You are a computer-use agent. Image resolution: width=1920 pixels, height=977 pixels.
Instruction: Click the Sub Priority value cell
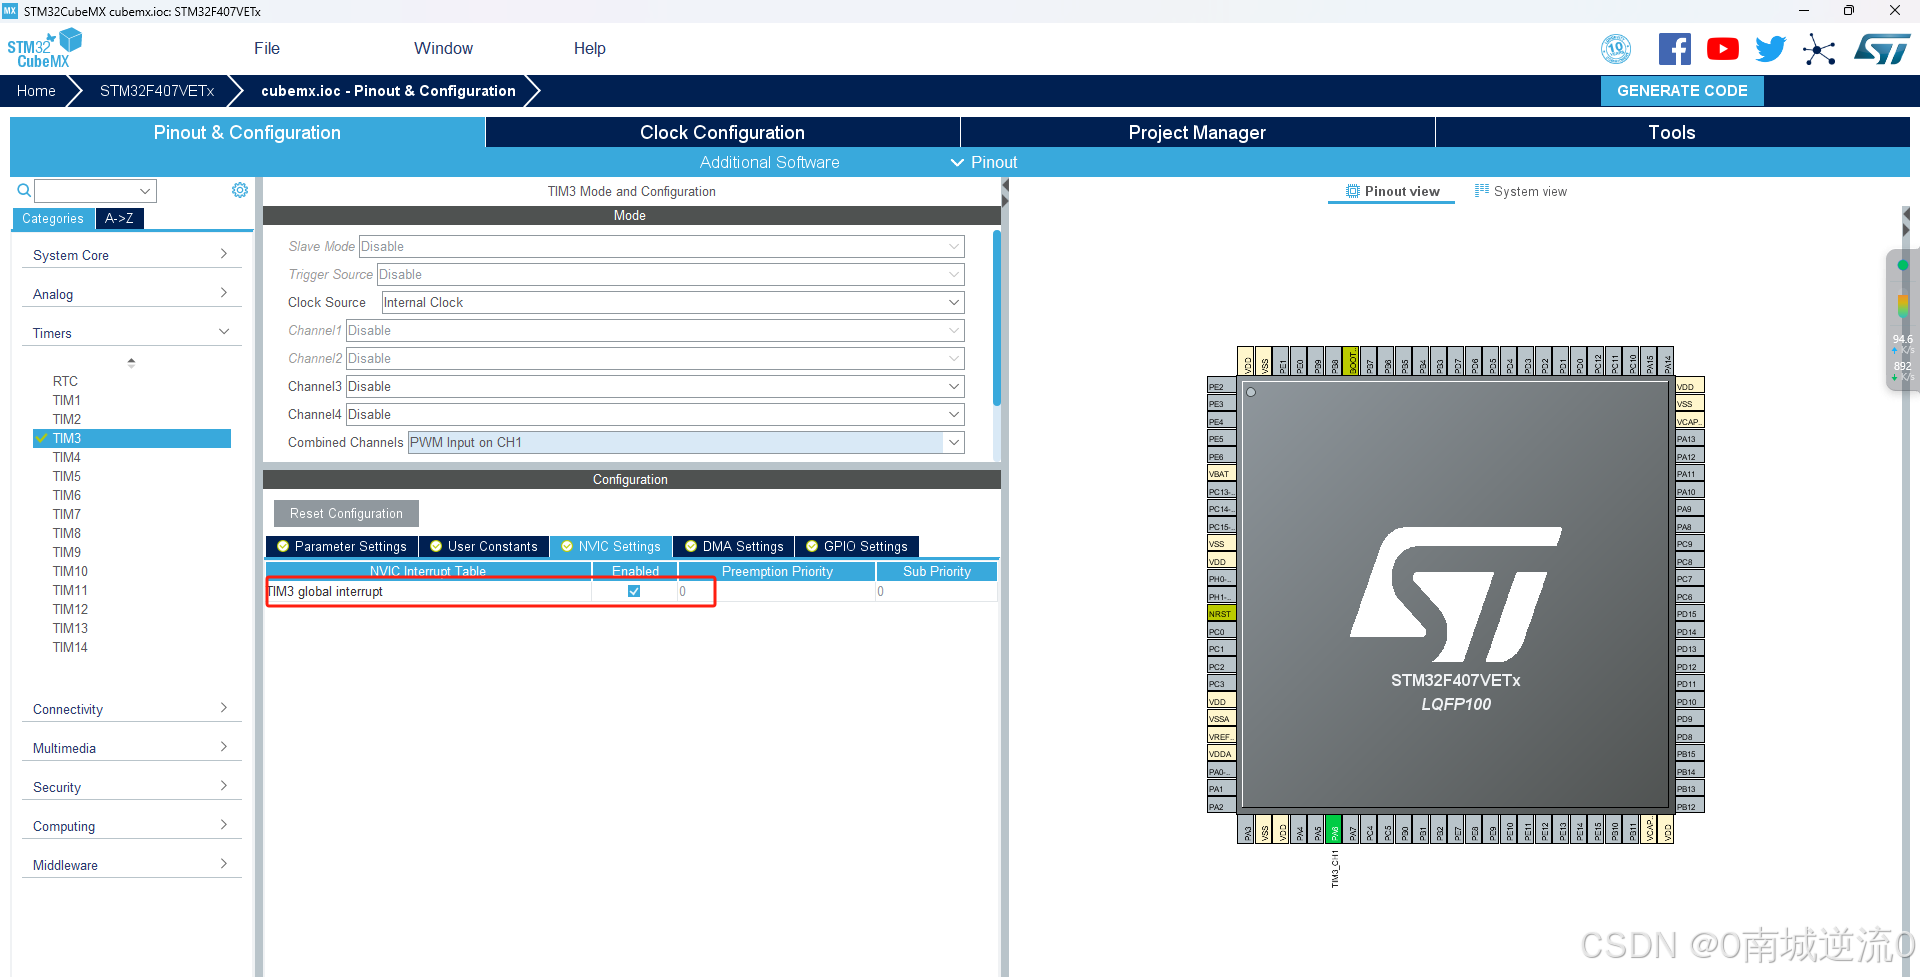(937, 591)
